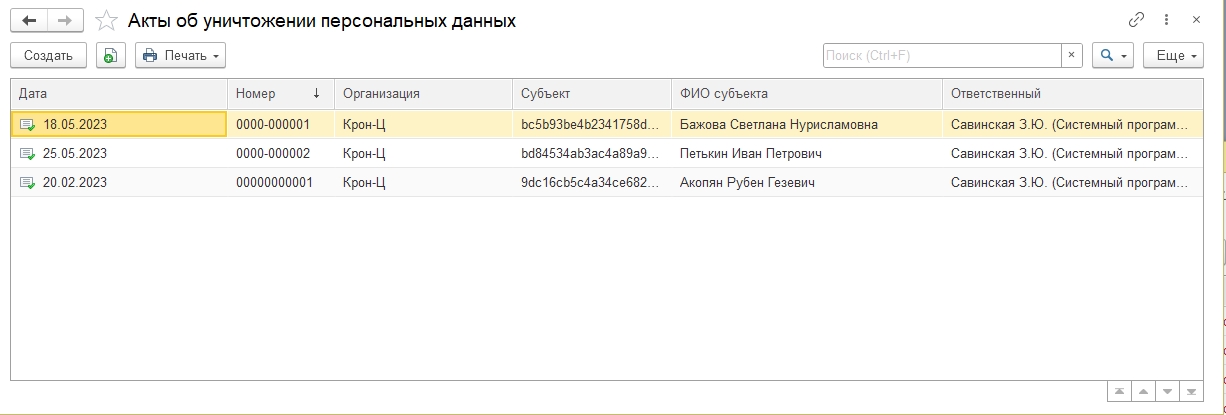Select the row for Петькин Иван Петрович

coord(745,153)
